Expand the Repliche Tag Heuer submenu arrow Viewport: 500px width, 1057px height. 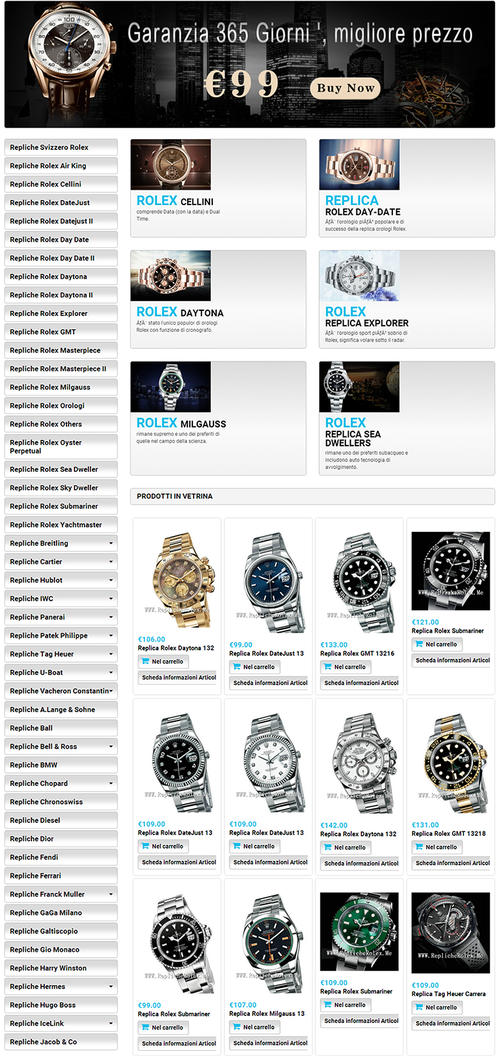(x=111, y=654)
